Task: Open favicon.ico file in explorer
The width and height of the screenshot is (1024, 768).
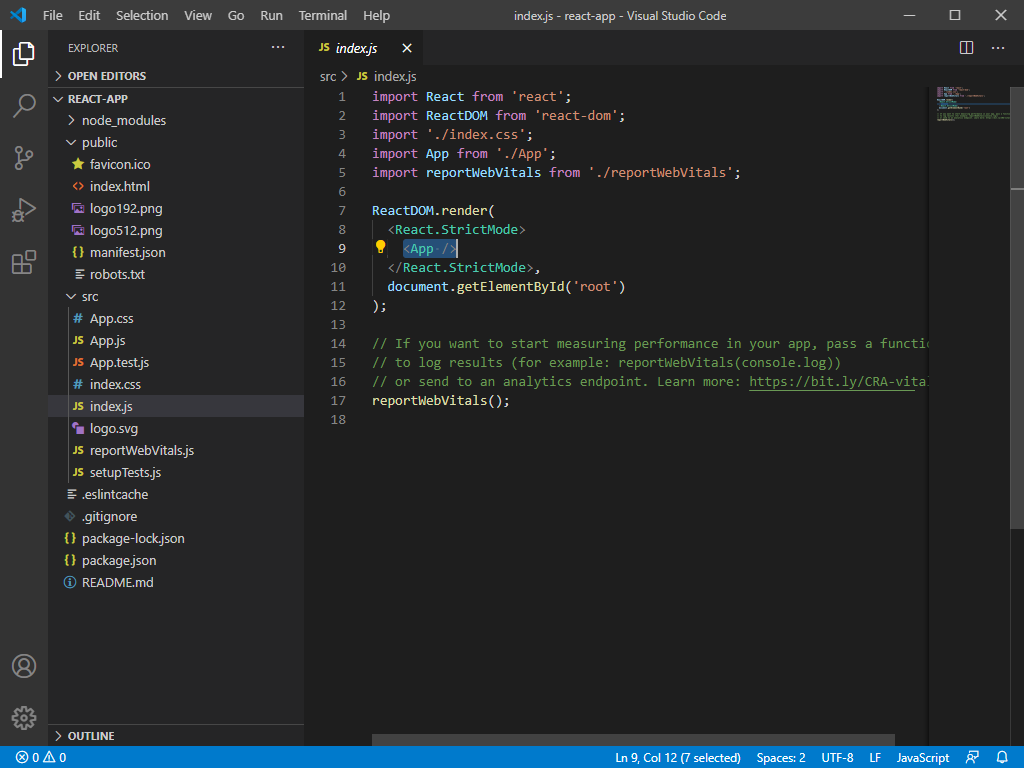Action: [x=176, y=165]
